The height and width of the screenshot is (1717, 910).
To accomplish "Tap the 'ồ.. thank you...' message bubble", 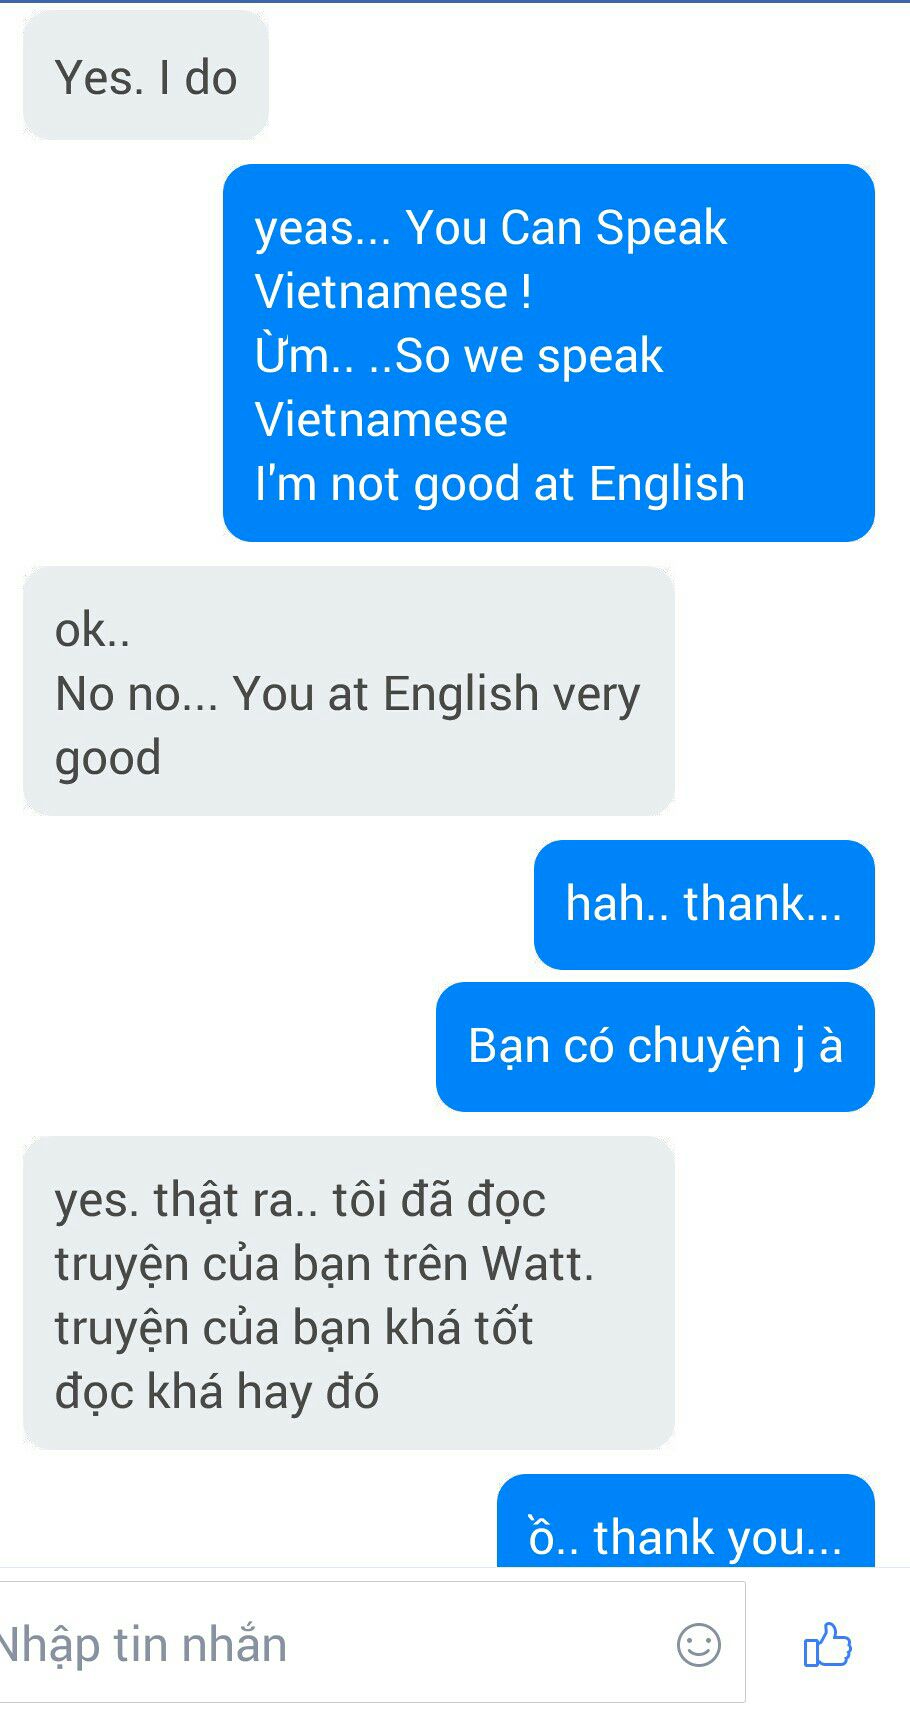I will click(686, 1522).
